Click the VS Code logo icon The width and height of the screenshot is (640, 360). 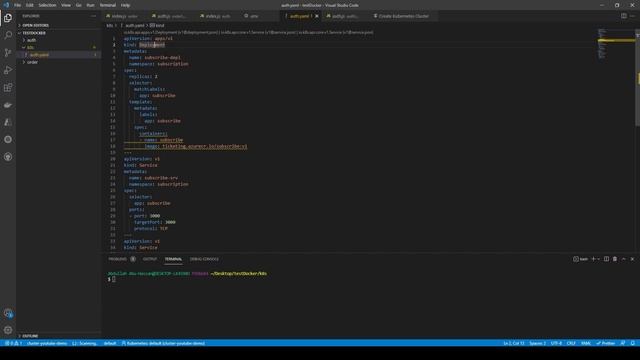click(x=6, y=5)
